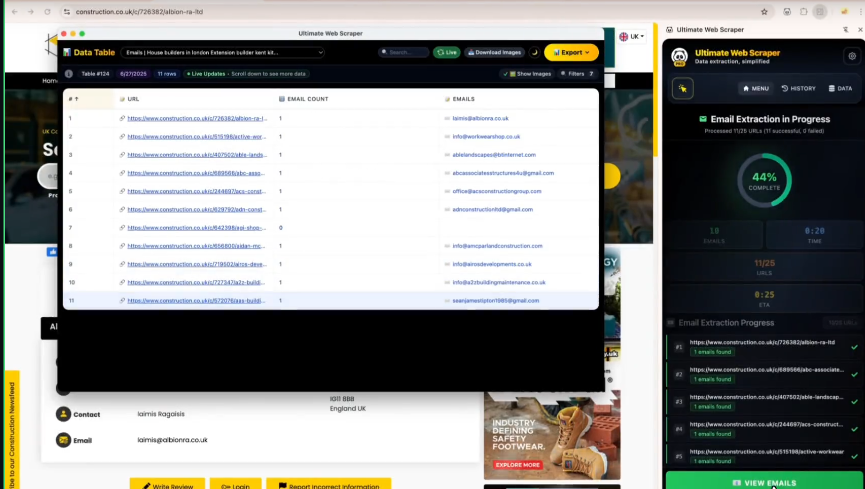Click the panda logo in the side panel

(680, 56)
